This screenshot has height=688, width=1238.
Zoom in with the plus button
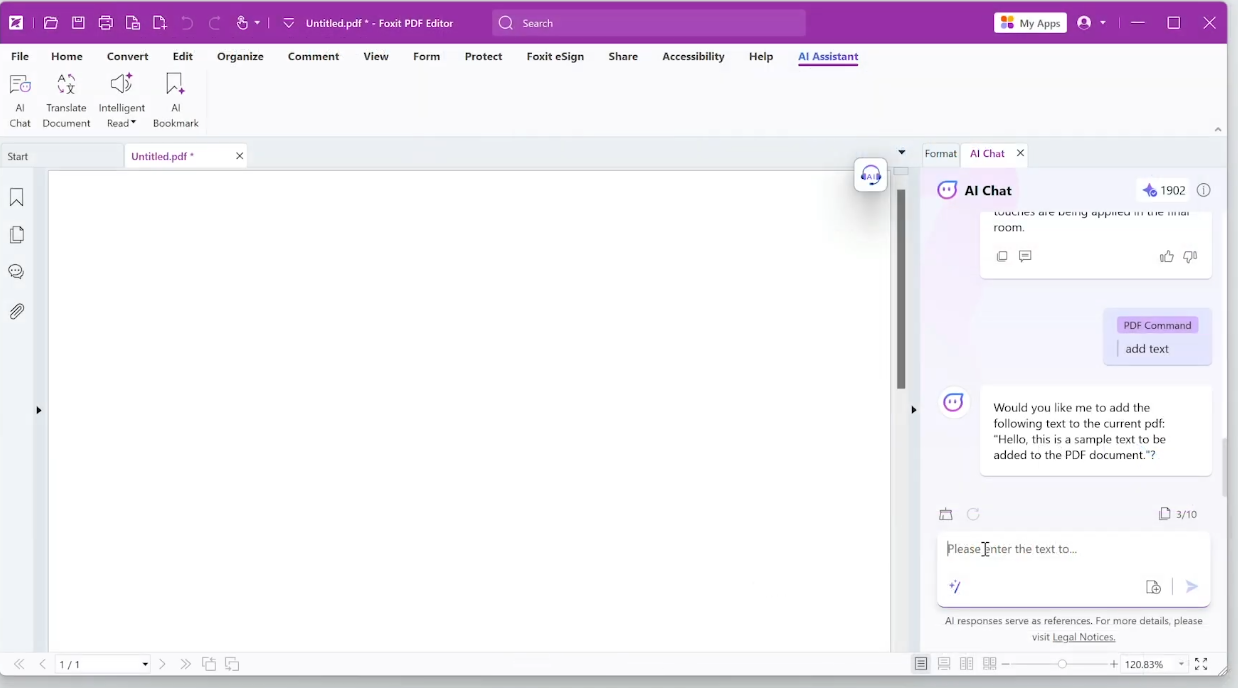1114,664
